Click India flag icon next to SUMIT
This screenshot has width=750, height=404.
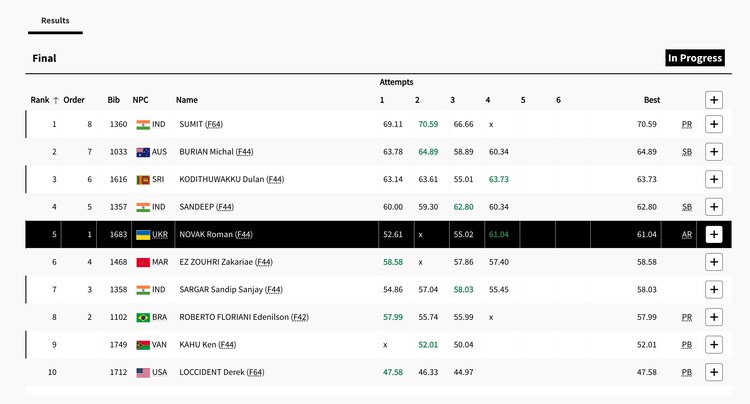point(142,125)
